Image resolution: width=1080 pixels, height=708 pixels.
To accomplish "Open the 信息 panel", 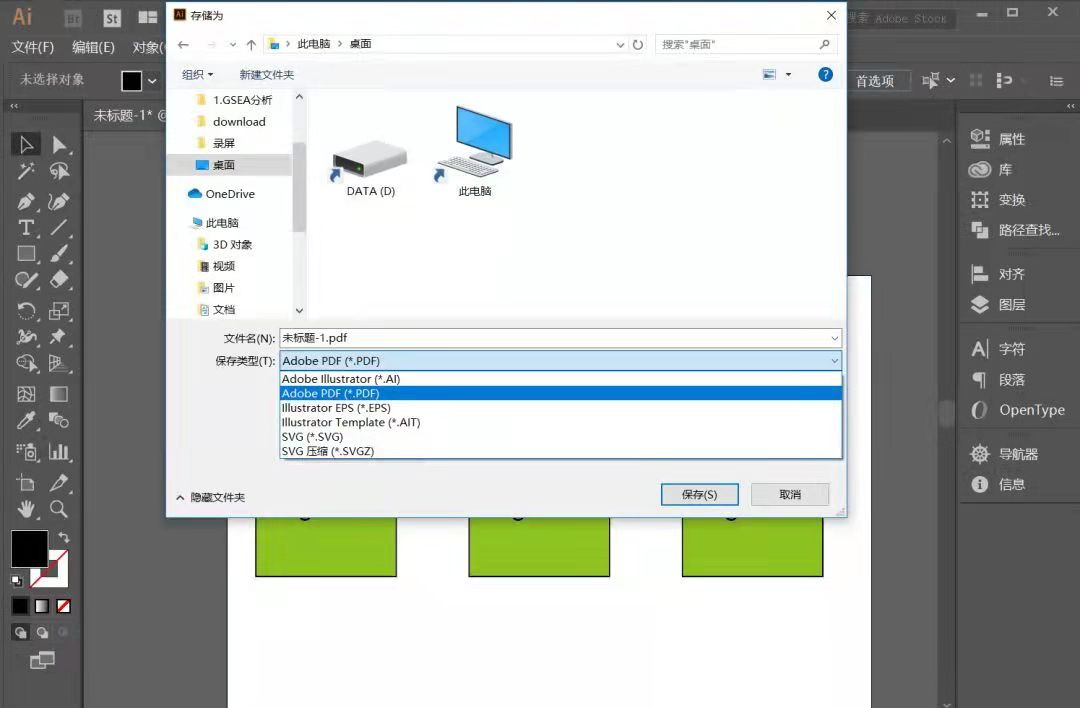I will pyautogui.click(x=997, y=484).
